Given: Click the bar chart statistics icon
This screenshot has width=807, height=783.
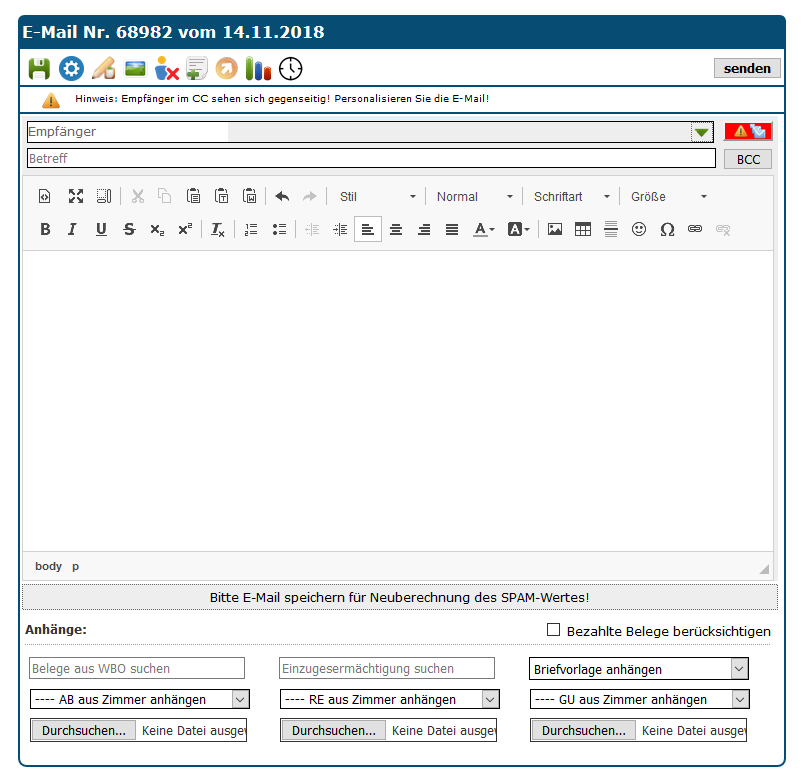Looking at the screenshot, I should pos(259,69).
